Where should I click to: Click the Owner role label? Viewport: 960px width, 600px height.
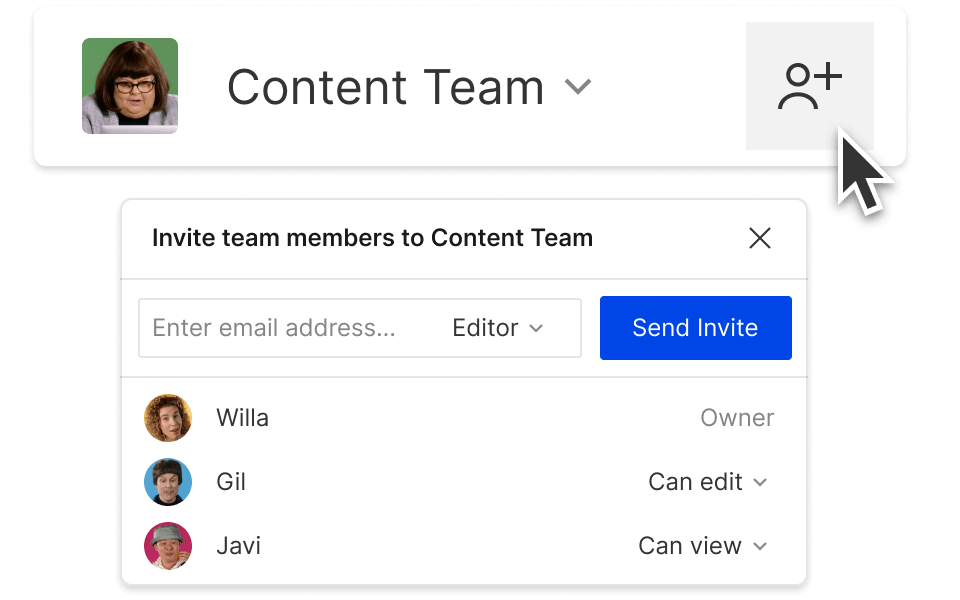tap(737, 418)
